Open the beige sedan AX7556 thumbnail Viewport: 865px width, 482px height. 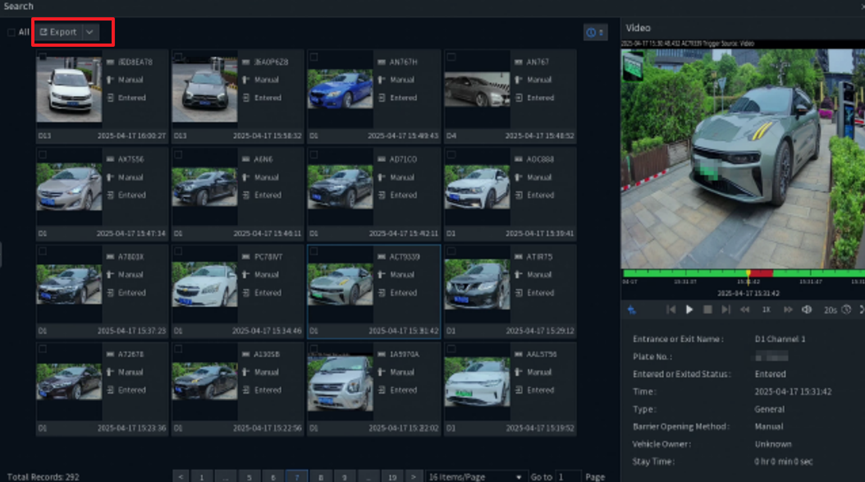pos(69,187)
